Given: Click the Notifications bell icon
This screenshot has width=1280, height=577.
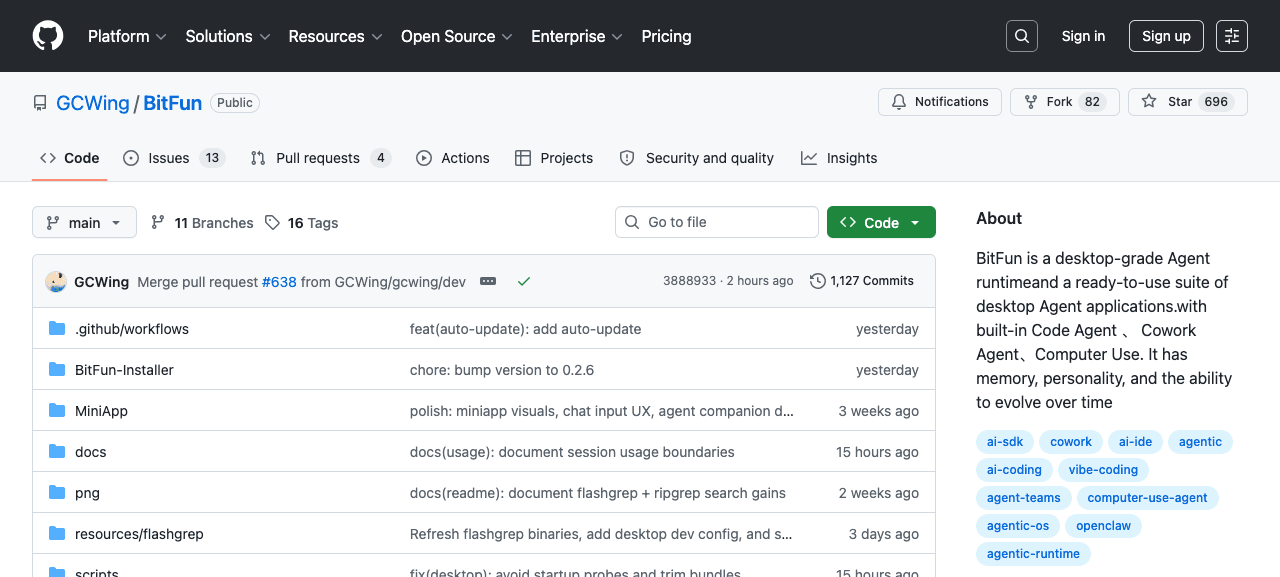Looking at the screenshot, I should click(x=899, y=102).
